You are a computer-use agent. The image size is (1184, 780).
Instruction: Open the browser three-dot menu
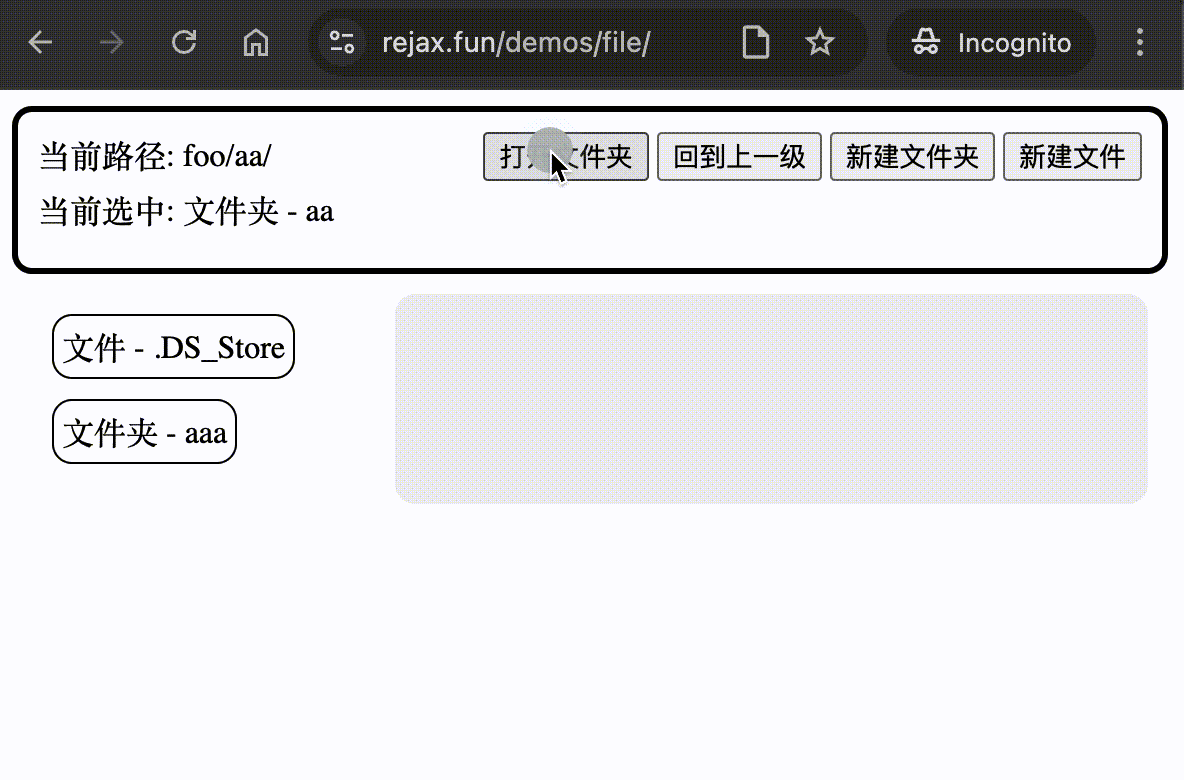point(1139,42)
